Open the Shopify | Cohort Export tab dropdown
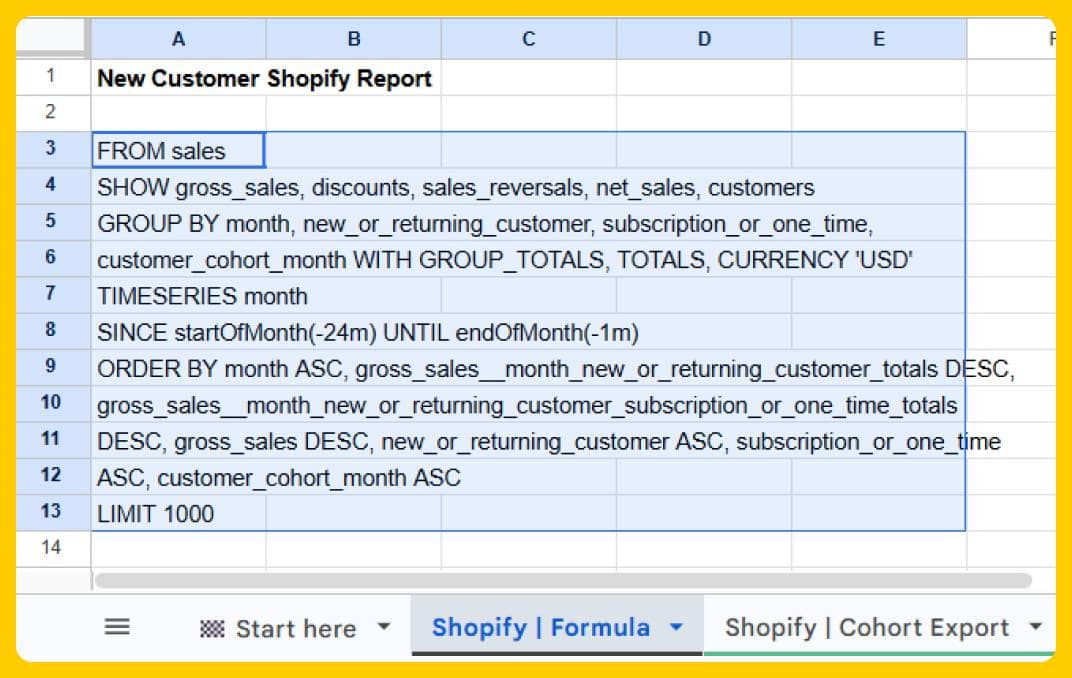 pos(1036,625)
